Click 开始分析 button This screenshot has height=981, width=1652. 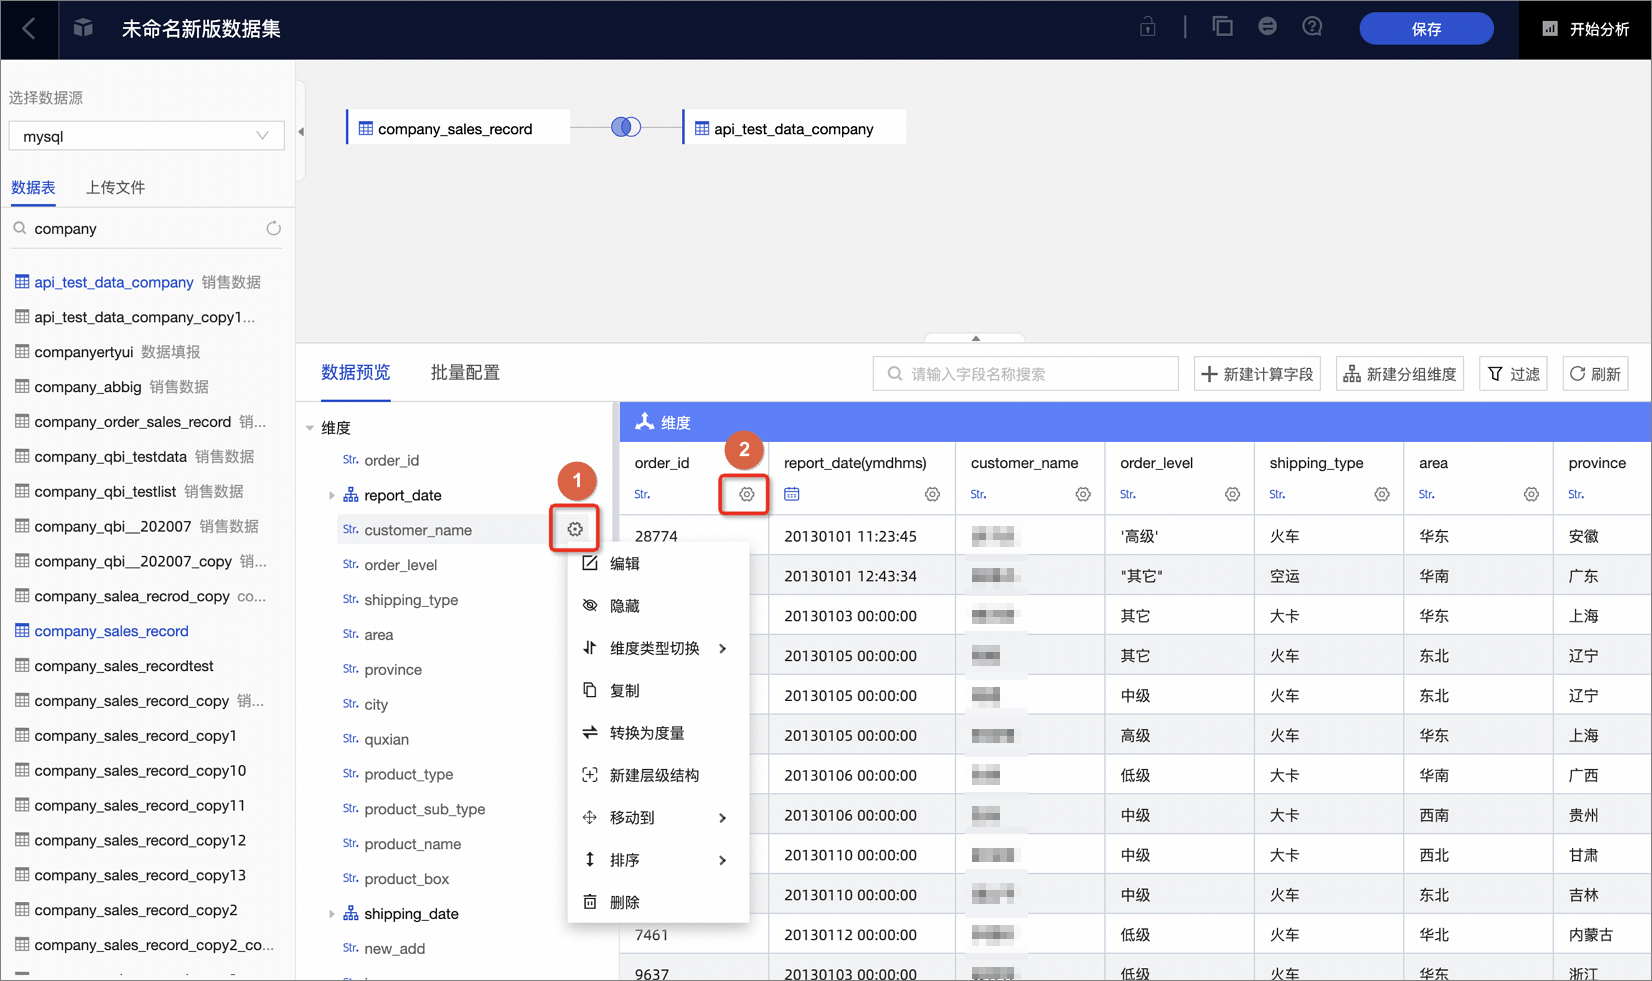point(1585,29)
